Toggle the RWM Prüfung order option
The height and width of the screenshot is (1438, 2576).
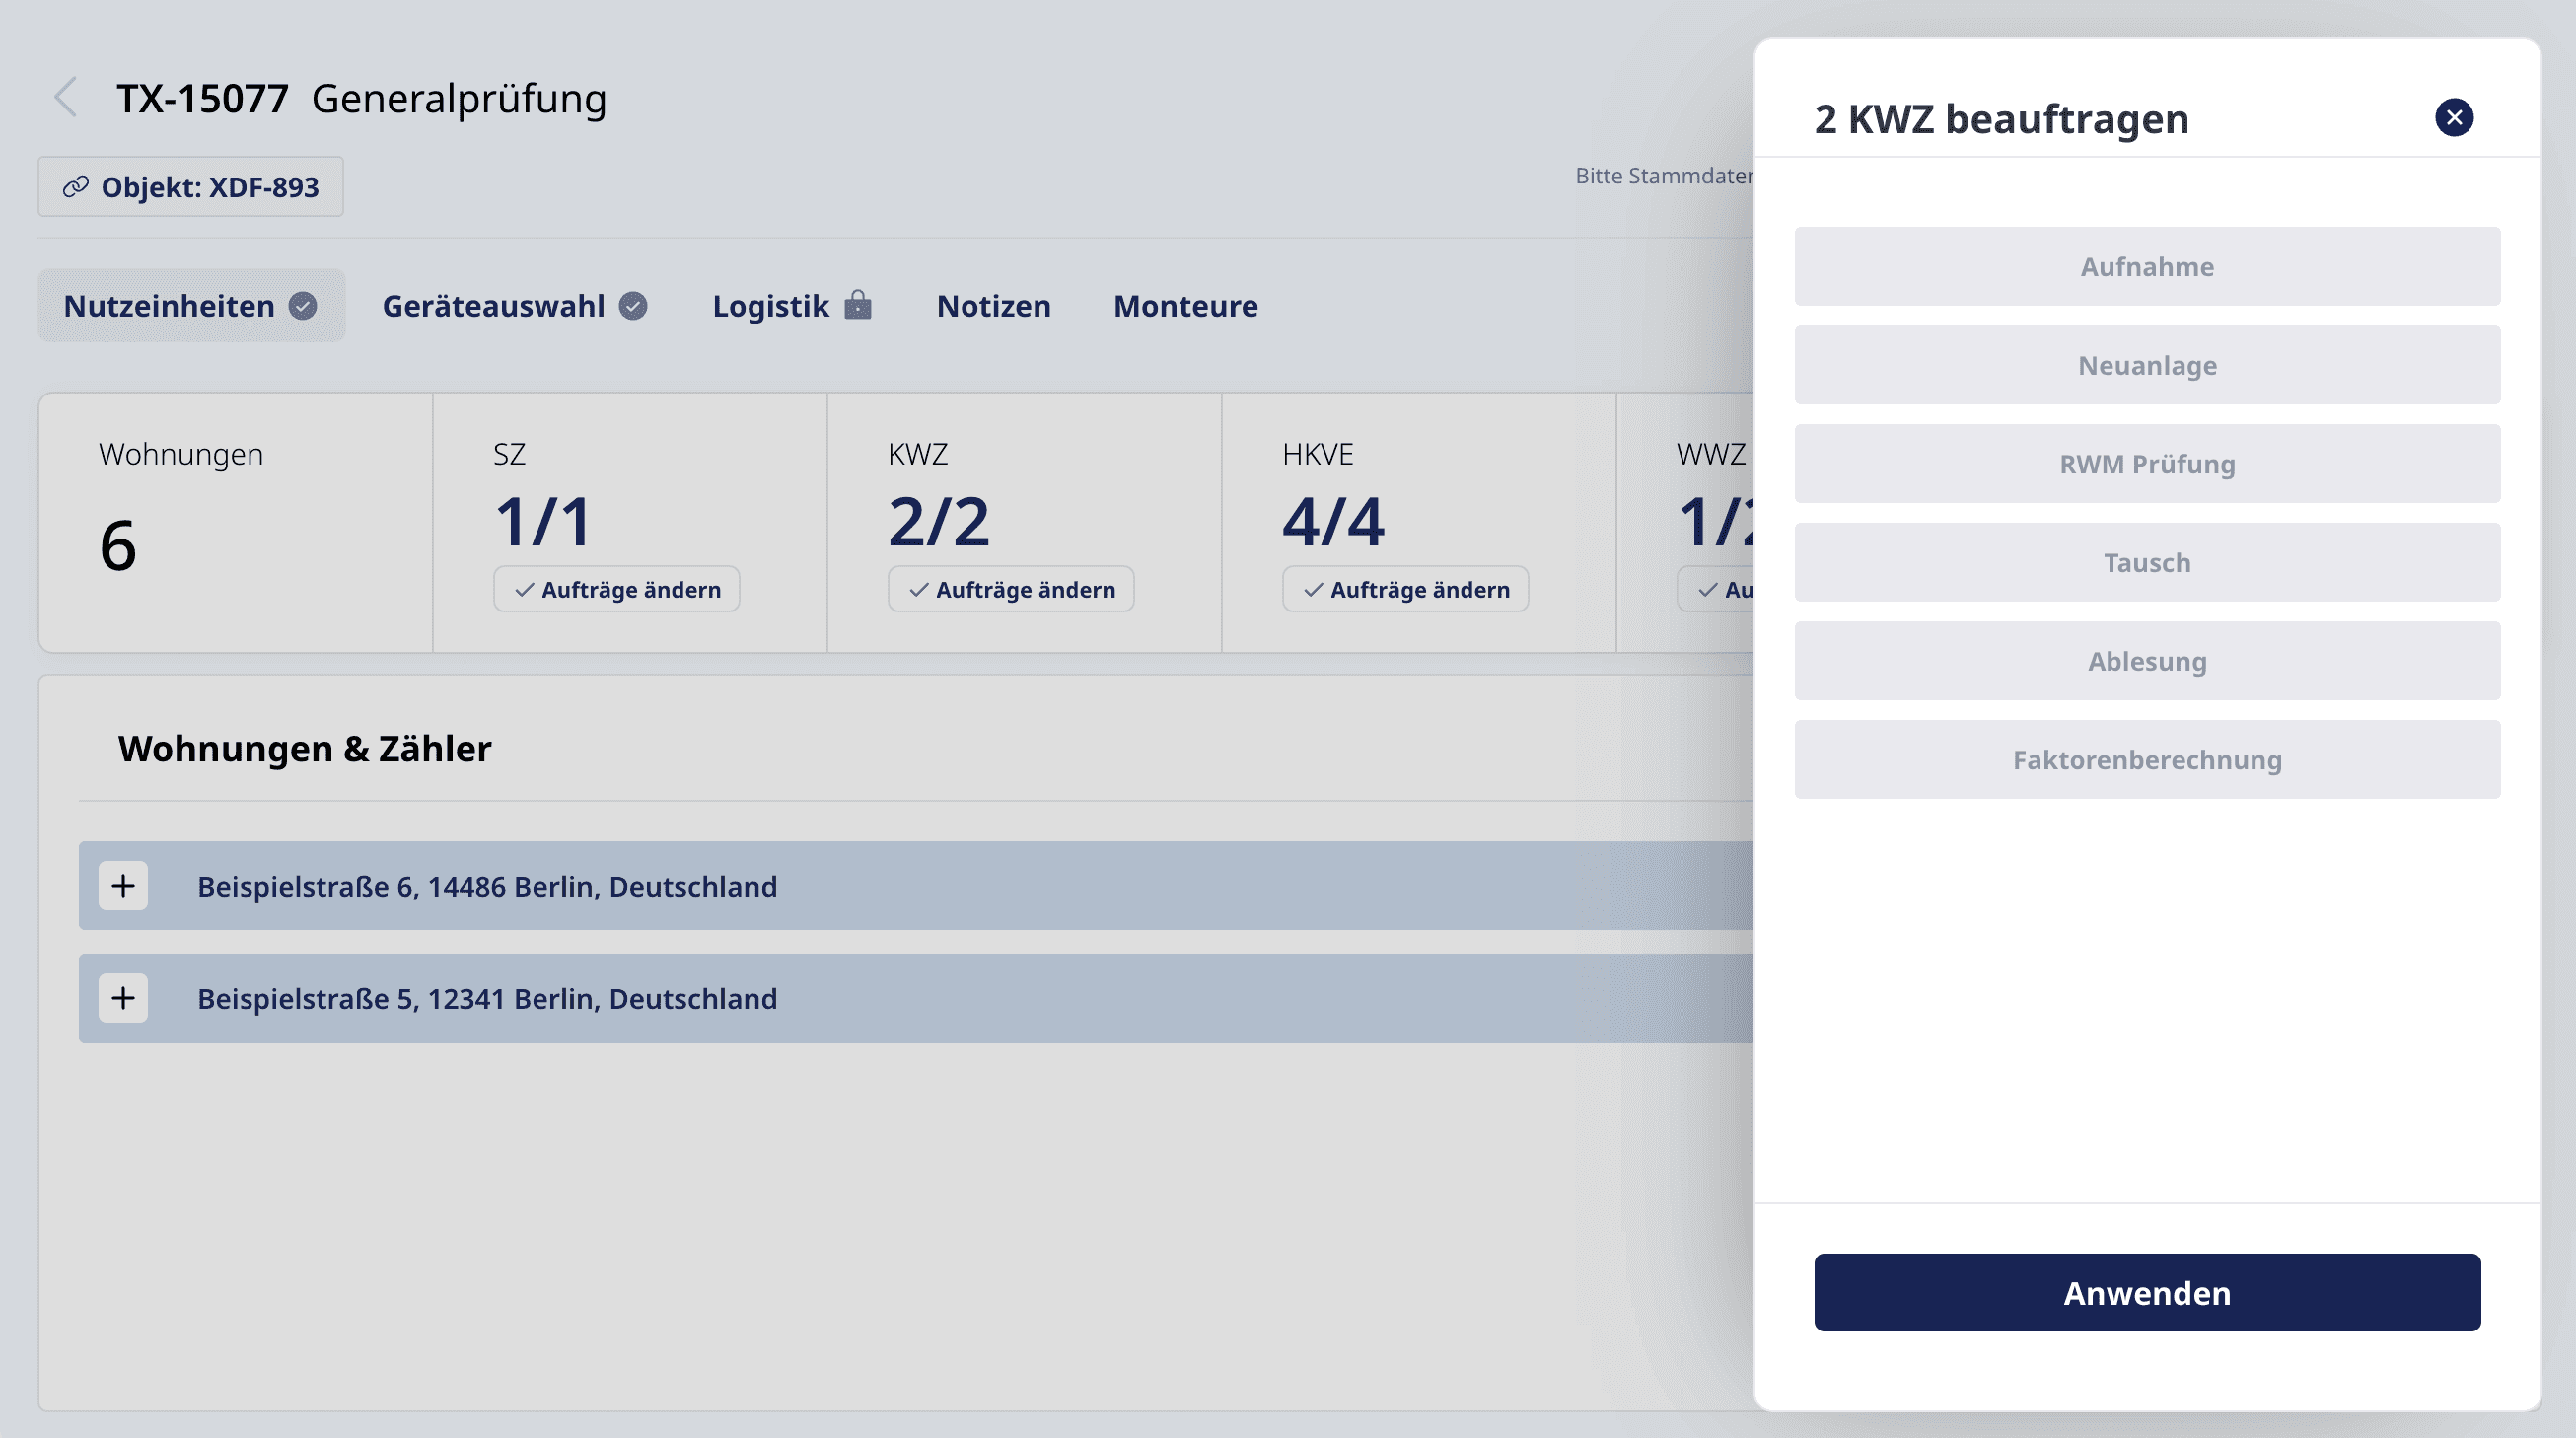[x=2146, y=464]
